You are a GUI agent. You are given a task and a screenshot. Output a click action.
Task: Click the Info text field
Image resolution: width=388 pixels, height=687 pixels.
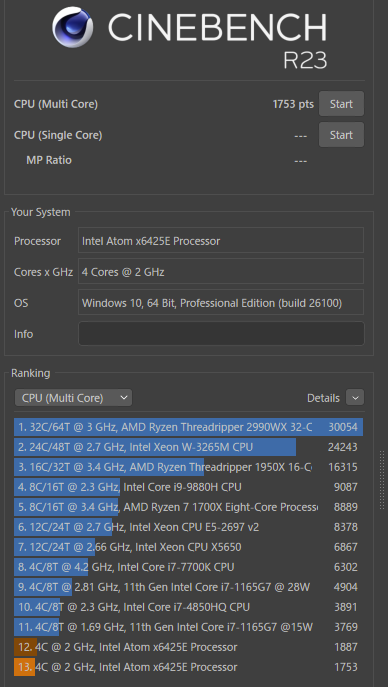221,334
